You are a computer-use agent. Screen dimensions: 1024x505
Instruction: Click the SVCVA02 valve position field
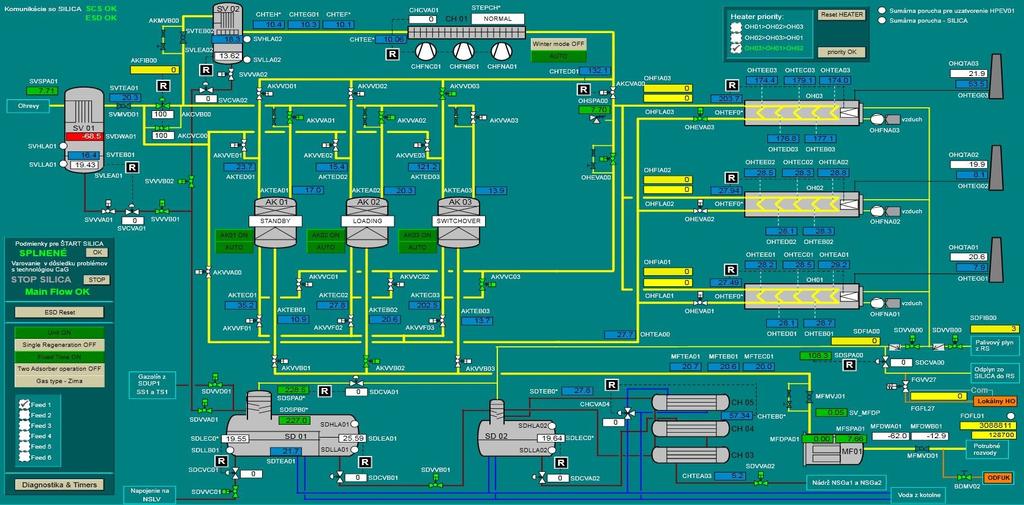point(206,99)
